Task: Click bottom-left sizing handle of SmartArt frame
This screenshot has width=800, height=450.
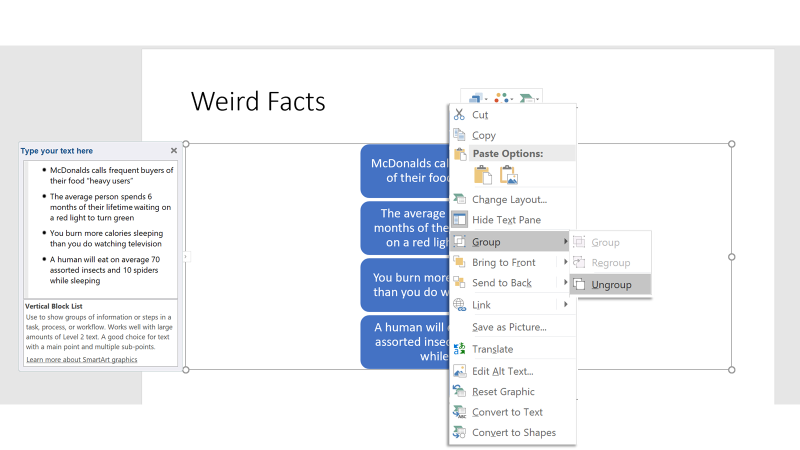Action: click(x=186, y=369)
